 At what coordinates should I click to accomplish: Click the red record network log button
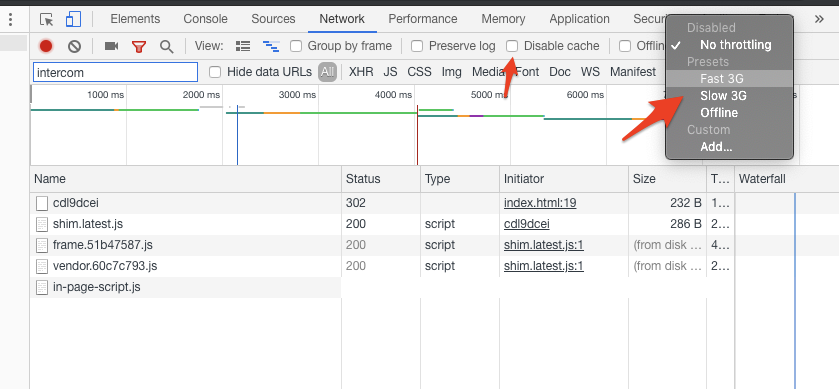(x=46, y=47)
